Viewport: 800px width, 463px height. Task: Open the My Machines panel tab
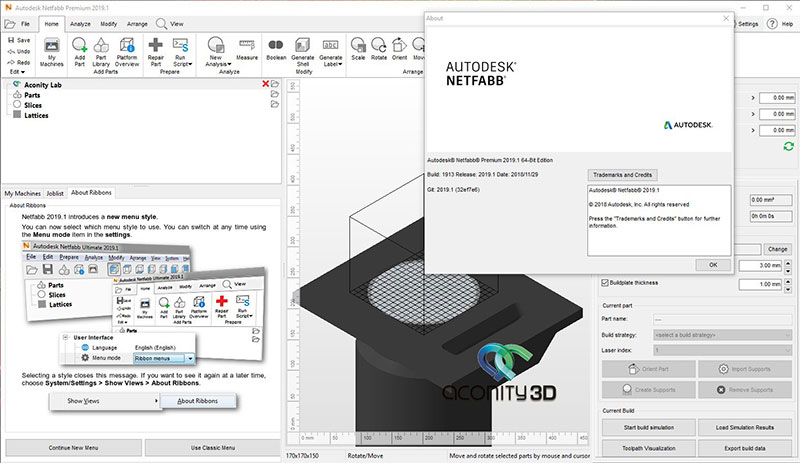click(22, 193)
